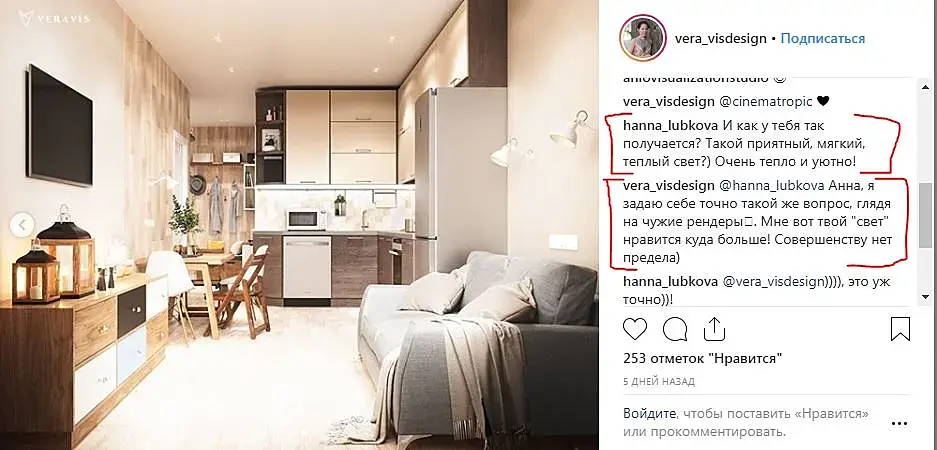Open vera_visdesign username in header
The image size is (937, 450).
tap(720, 38)
